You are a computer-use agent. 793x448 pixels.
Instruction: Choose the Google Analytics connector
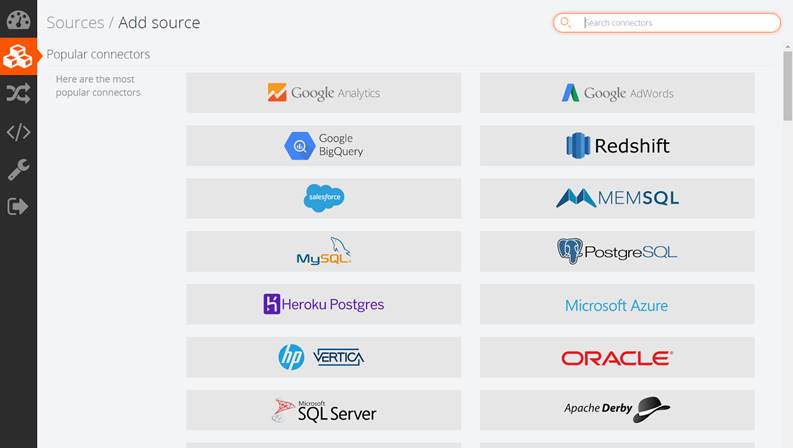(x=324, y=93)
